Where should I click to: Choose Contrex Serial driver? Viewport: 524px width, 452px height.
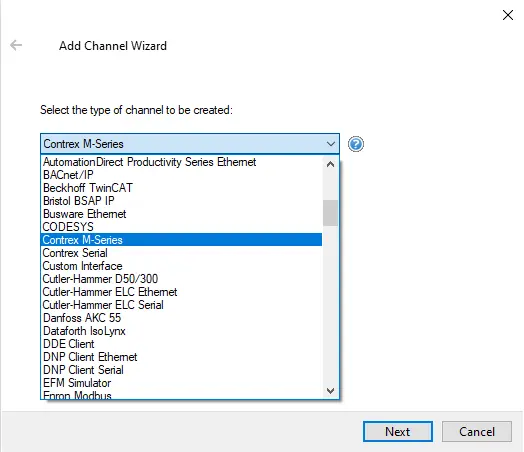pyautogui.click(x=181, y=253)
